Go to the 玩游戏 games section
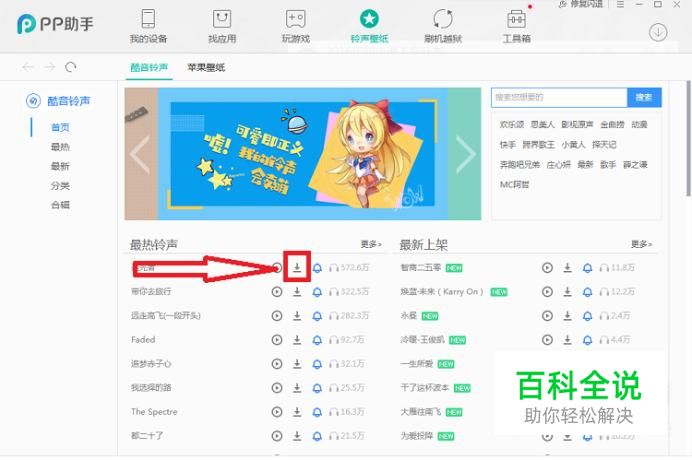Image resolution: width=692 pixels, height=460 pixels. [296, 26]
